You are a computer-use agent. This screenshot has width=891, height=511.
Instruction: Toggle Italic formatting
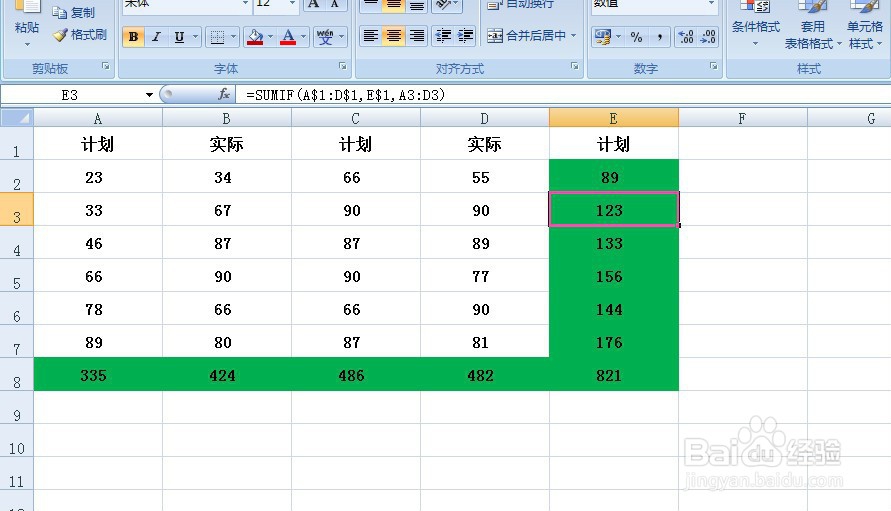[156, 37]
